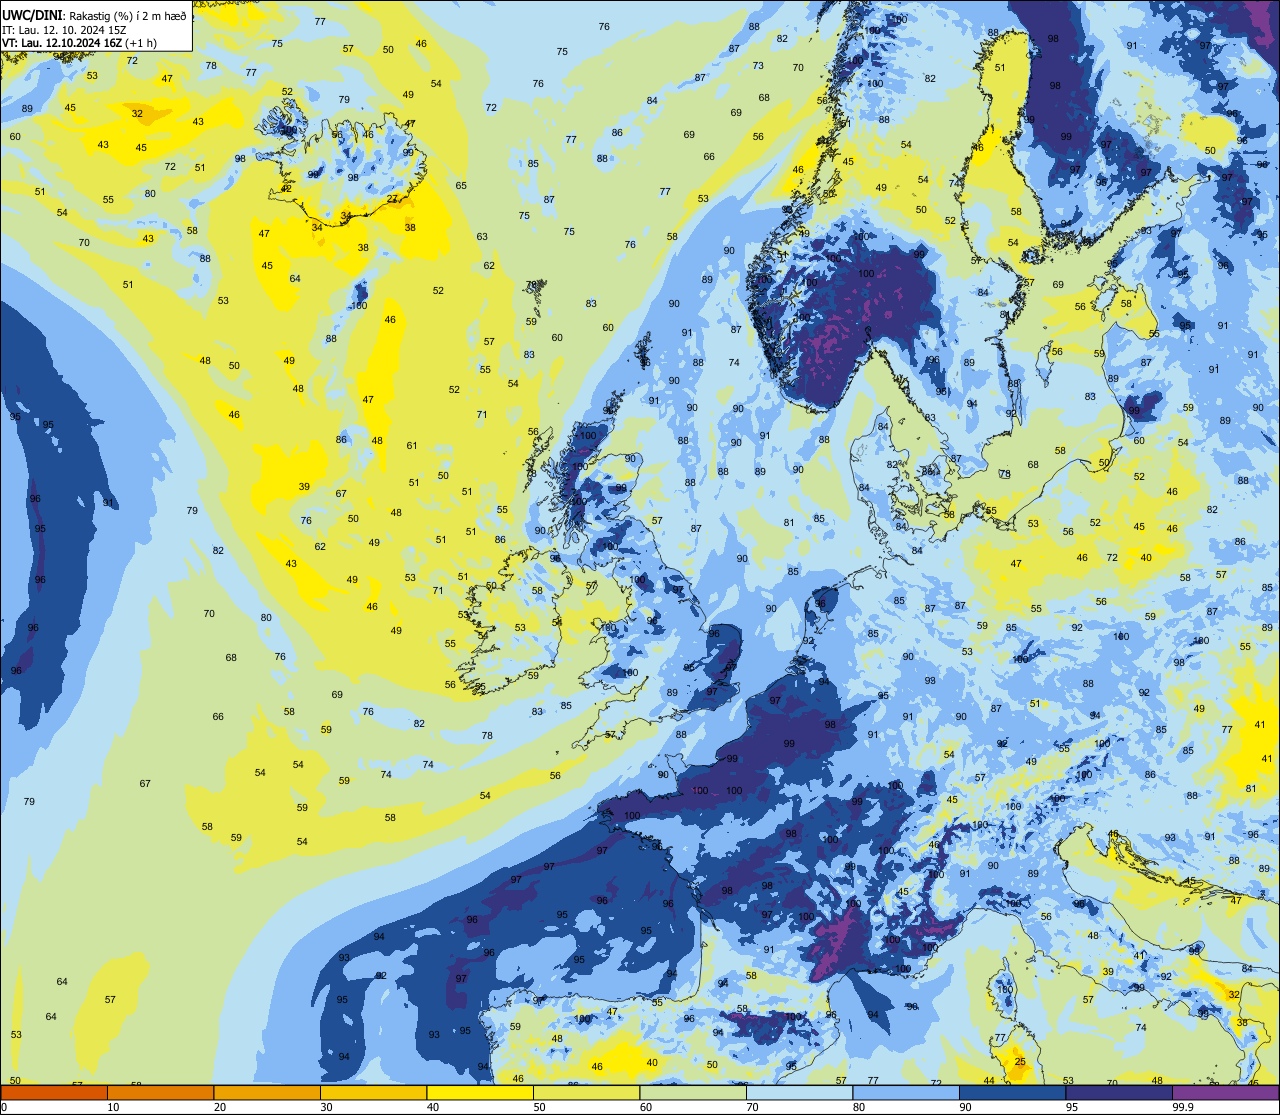This screenshot has width=1280, height=1115.
Task: Select the "(+1 h)" forecast offset text
Action: click(141, 43)
